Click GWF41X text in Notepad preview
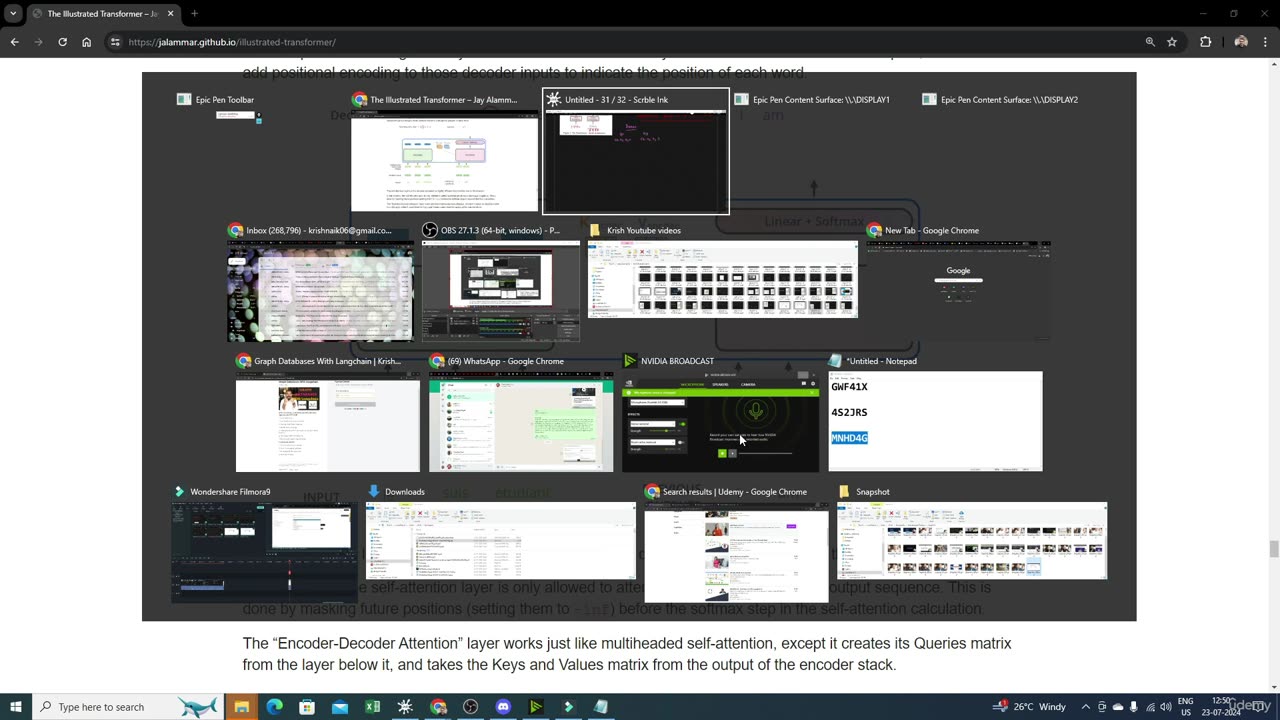1280x720 pixels. click(849, 387)
